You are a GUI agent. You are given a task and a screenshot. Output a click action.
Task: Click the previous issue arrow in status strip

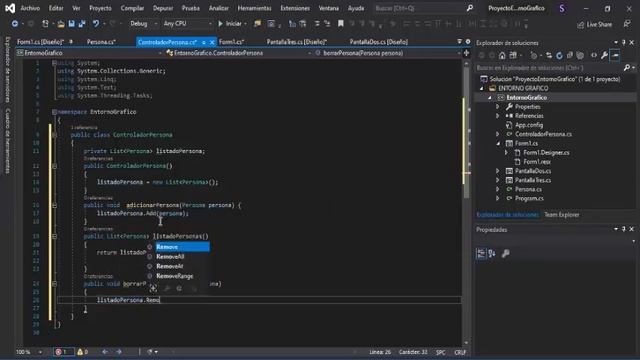tap(105, 352)
